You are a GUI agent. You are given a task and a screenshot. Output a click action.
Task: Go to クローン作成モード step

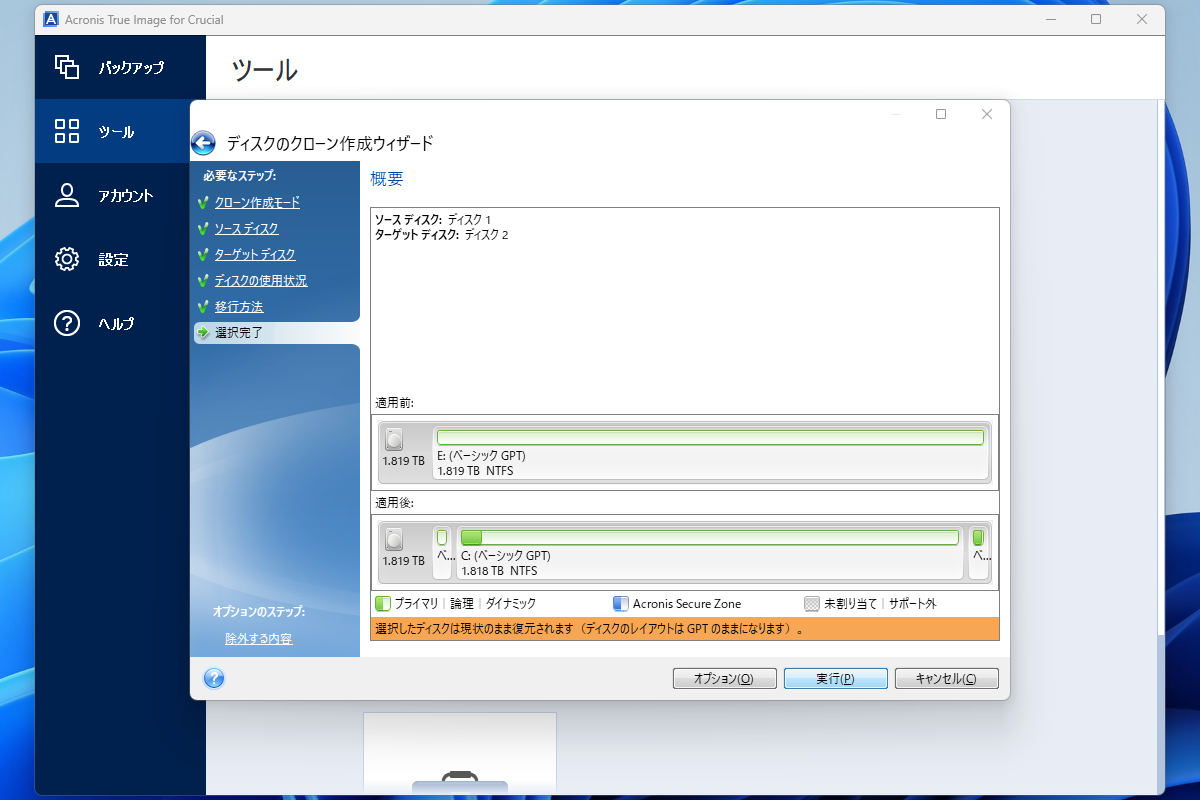257,203
